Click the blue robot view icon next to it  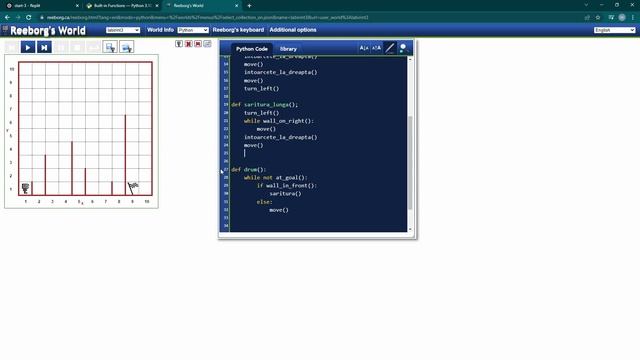click(x=127, y=47)
